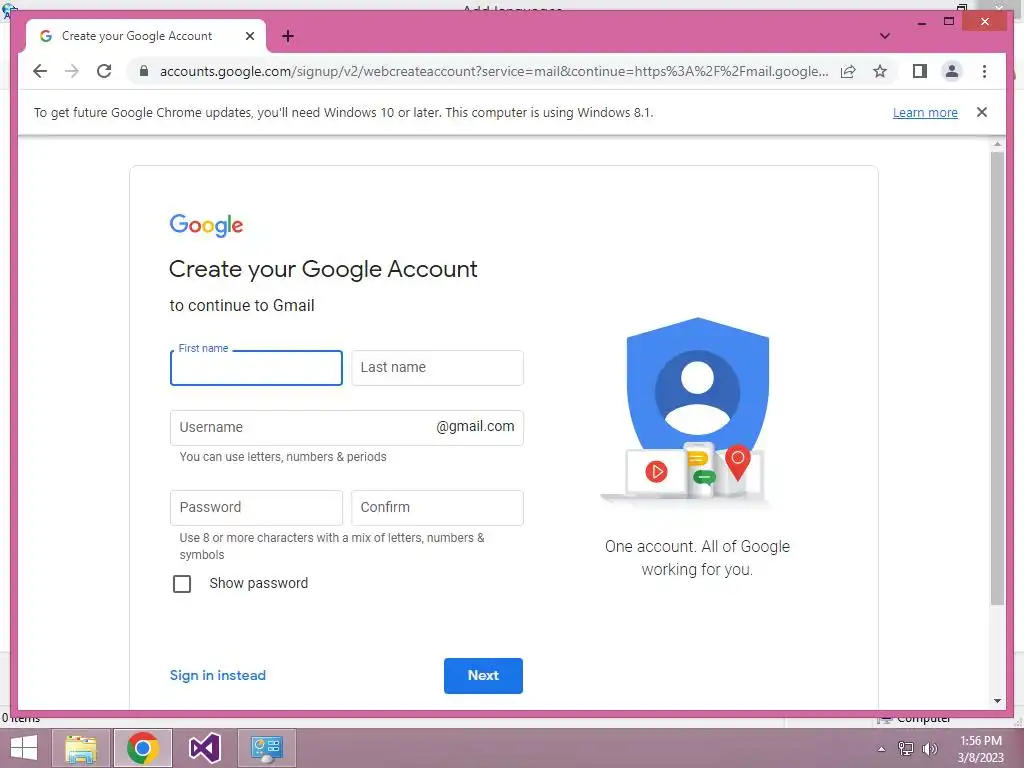Image resolution: width=1024 pixels, height=768 pixels.
Task: Open the Chrome profile avatar menu
Action: pyautogui.click(x=952, y=71)
